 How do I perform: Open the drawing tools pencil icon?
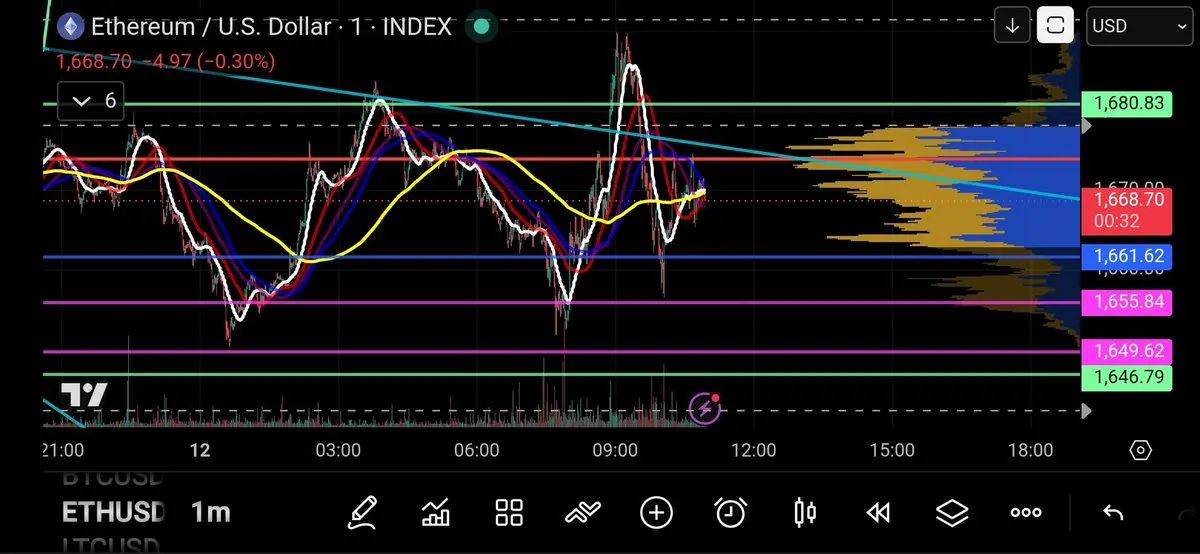pos(362,513)
